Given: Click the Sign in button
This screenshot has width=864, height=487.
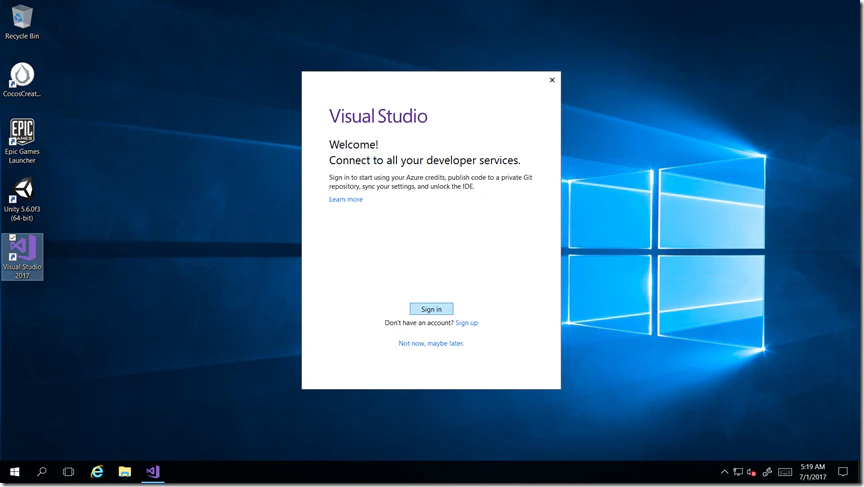Looking at the screenshot, I should point(431,309).
